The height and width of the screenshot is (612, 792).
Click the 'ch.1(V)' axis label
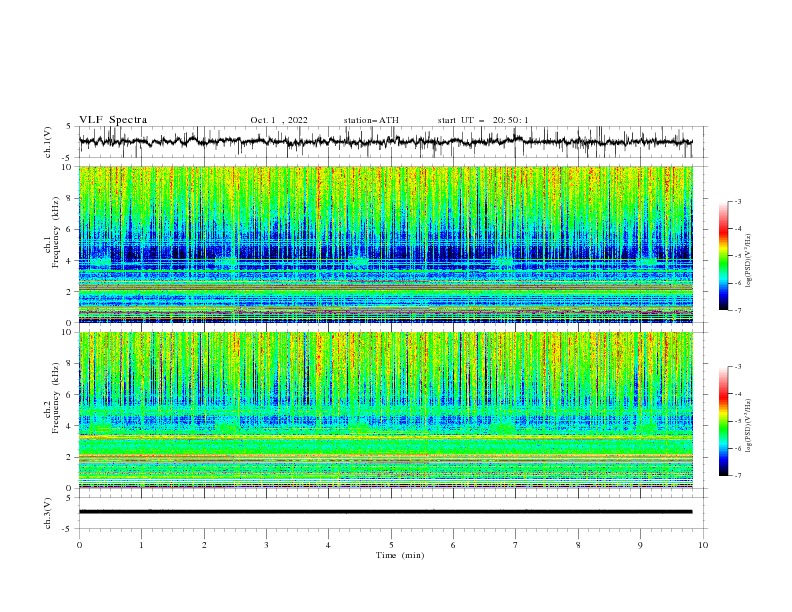[48, 142]
